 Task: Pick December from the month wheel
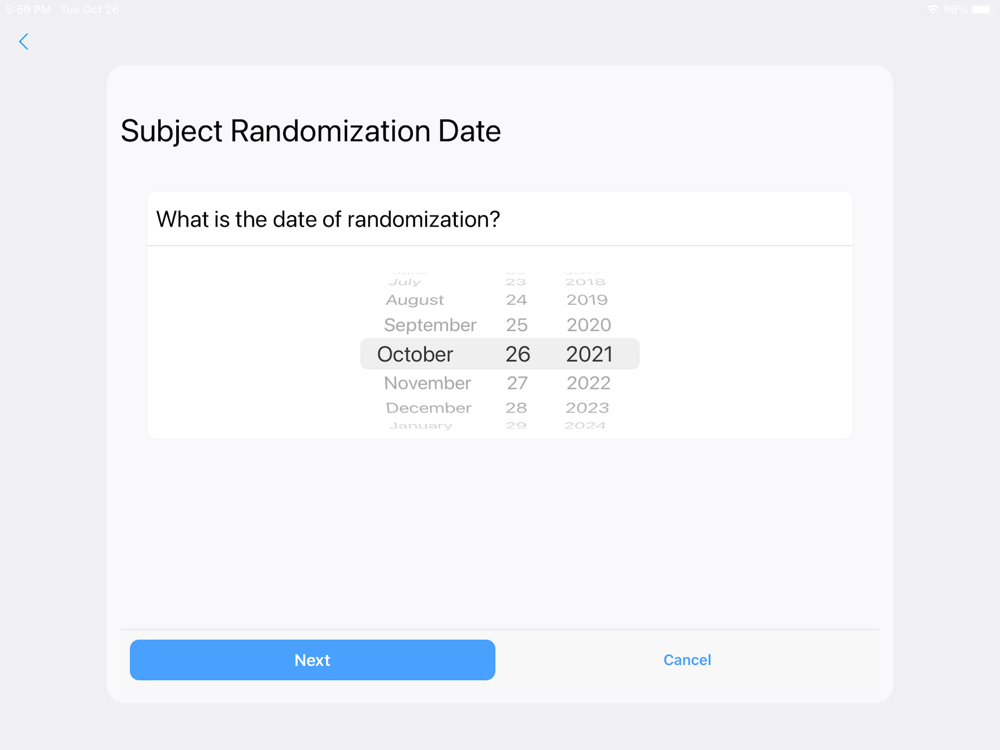pyautogui.click(x=428, y=408)
